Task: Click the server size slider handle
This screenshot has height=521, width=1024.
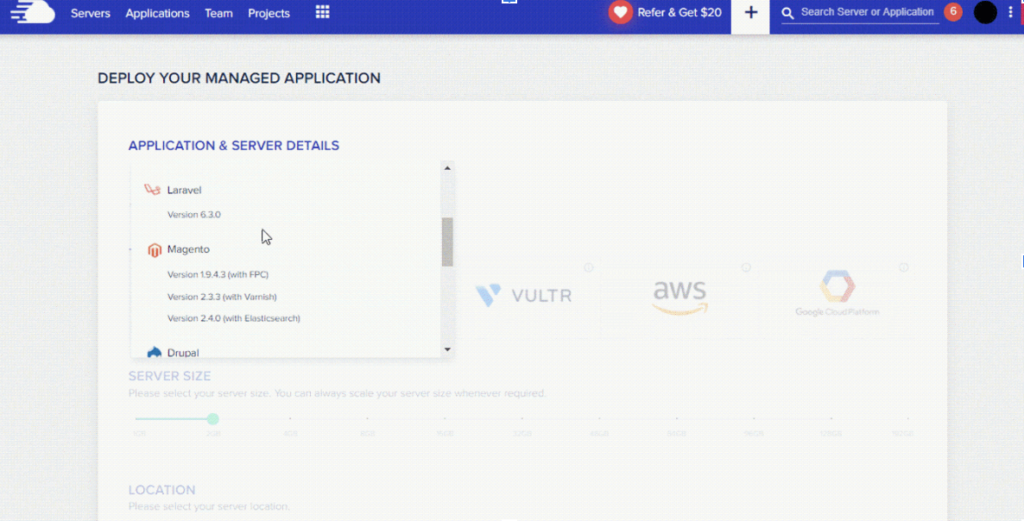Action: coord(213,419)
